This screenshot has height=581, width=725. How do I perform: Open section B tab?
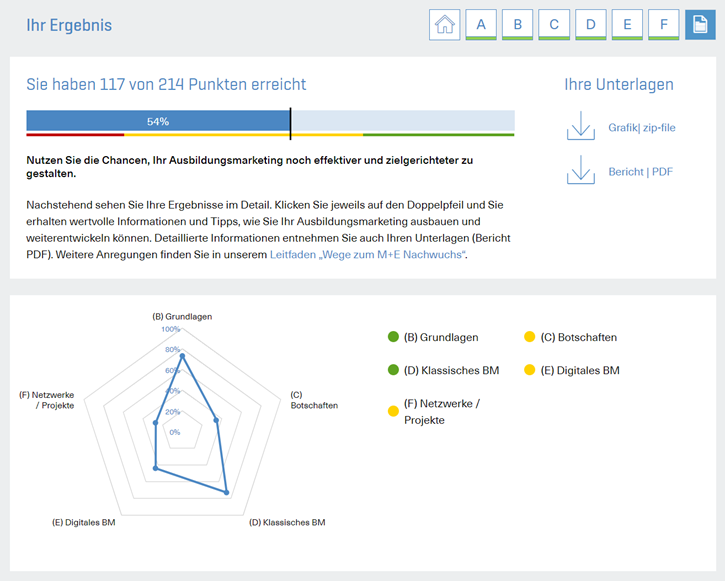(x=517, y=25)
